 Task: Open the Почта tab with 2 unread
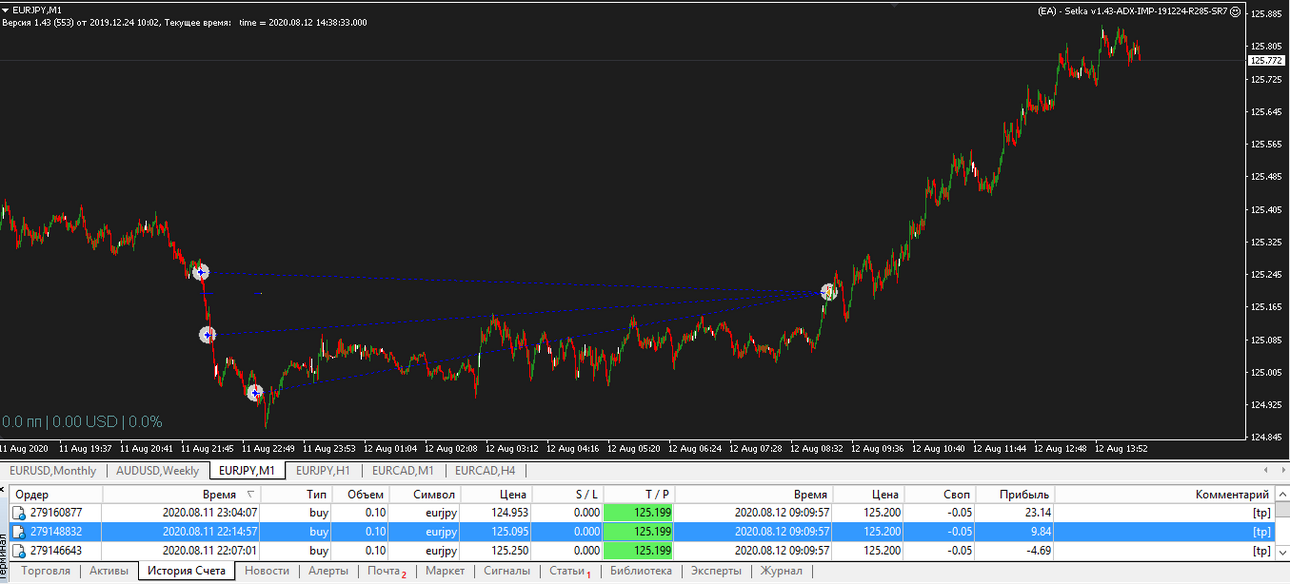point(387,571)
